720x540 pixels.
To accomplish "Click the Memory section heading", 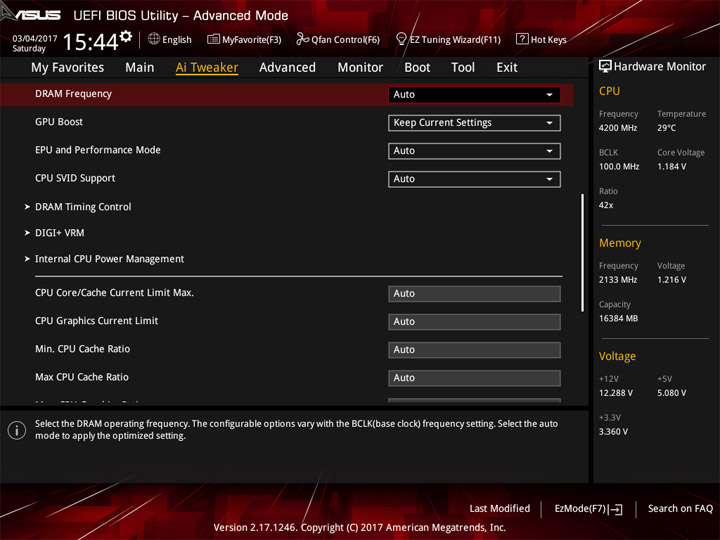I will tap(620, 243).
